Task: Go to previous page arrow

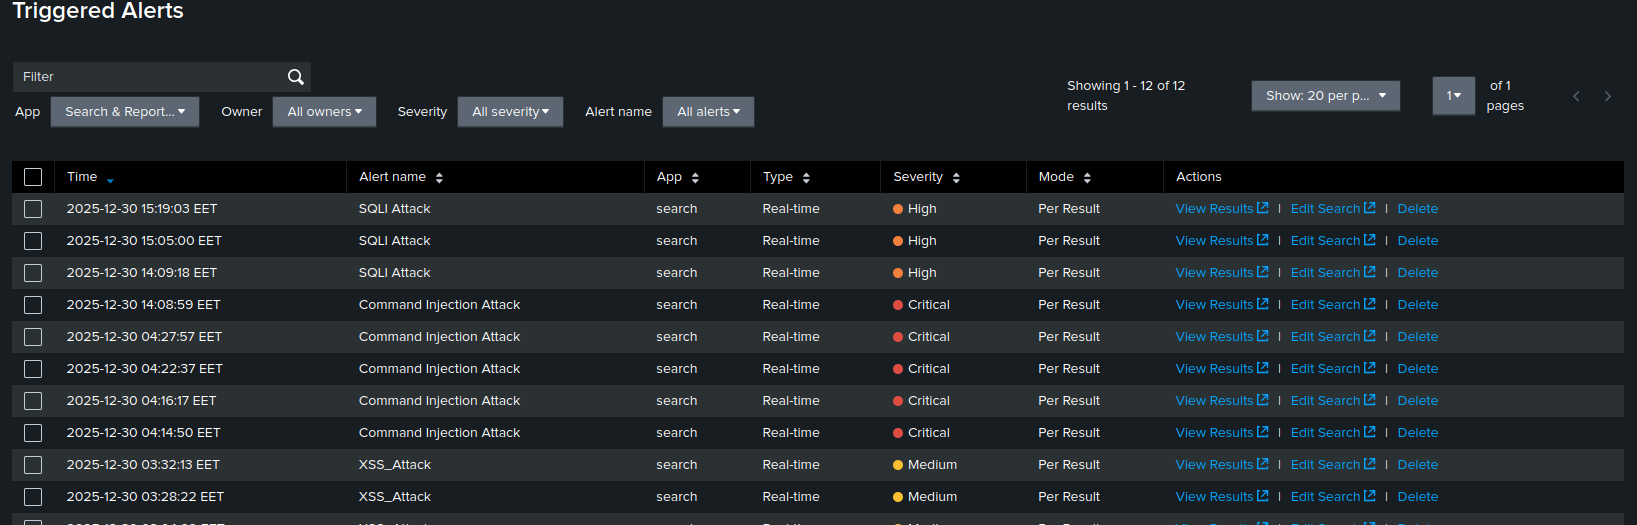Action: tap(1576, 96)
